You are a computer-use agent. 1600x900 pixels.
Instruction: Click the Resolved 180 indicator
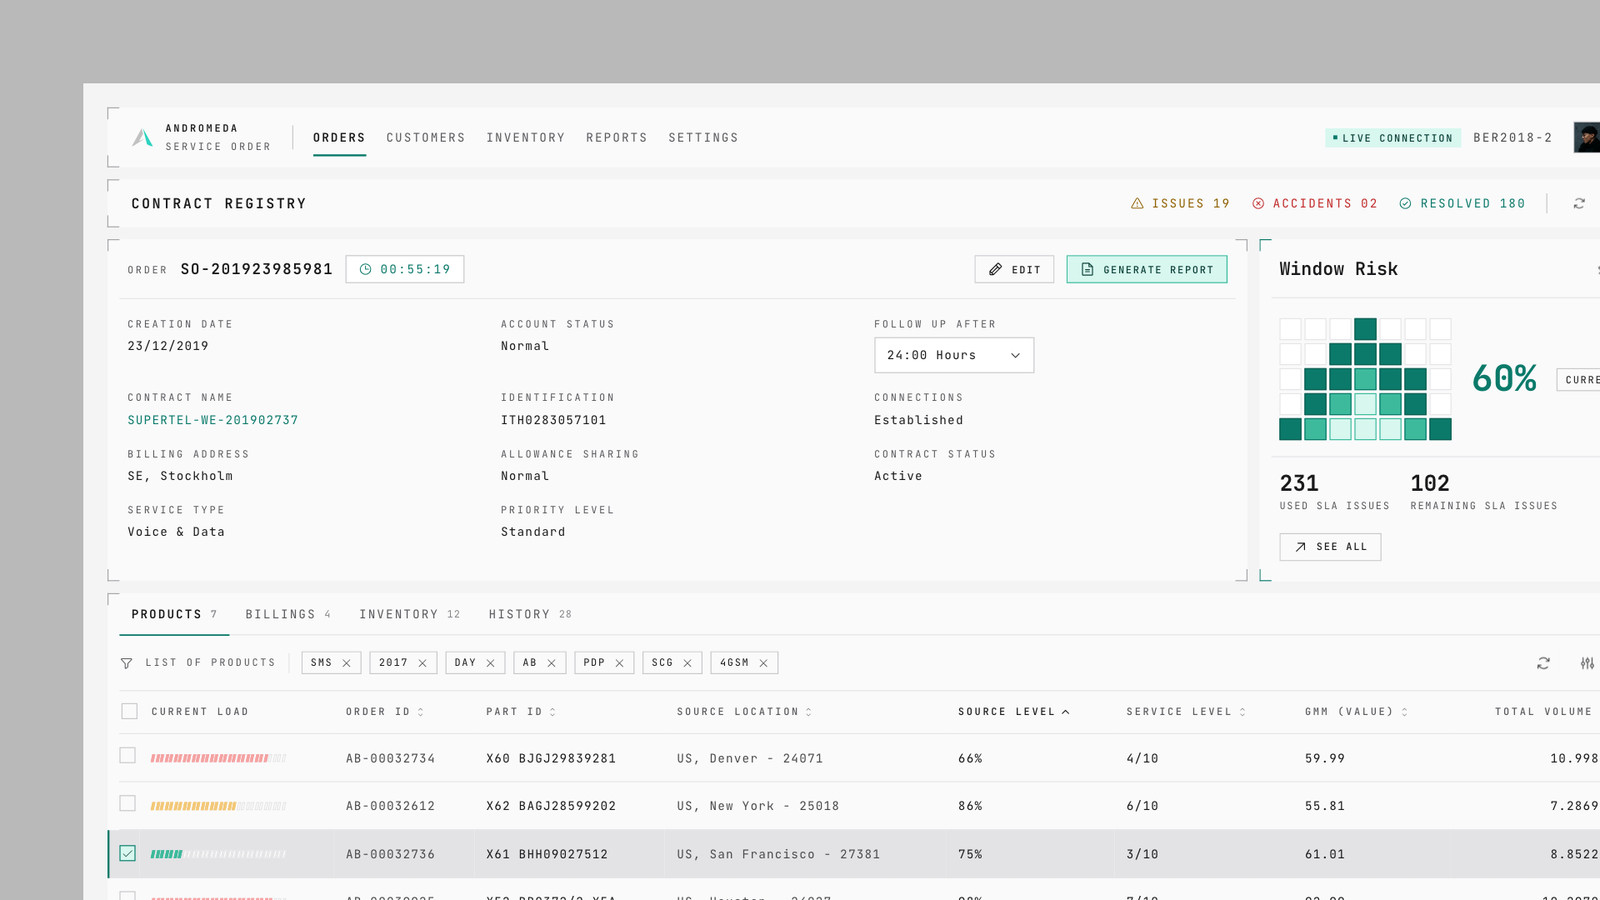[1462, 204]
